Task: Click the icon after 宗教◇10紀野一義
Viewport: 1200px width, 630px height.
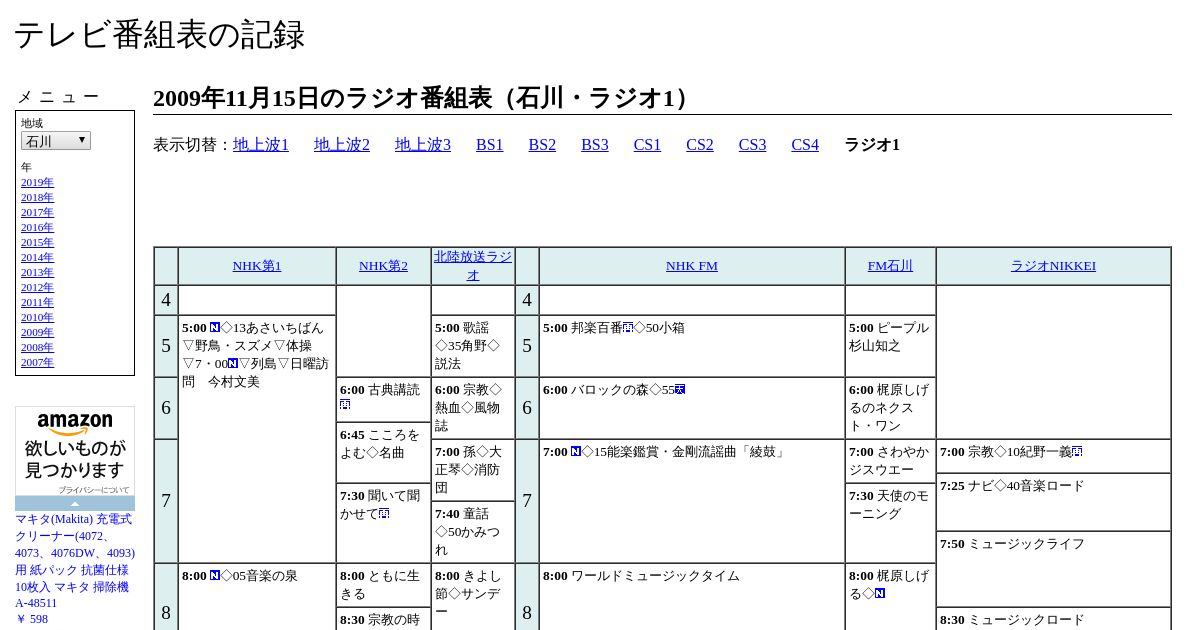Action: [x=1077, y=451]
